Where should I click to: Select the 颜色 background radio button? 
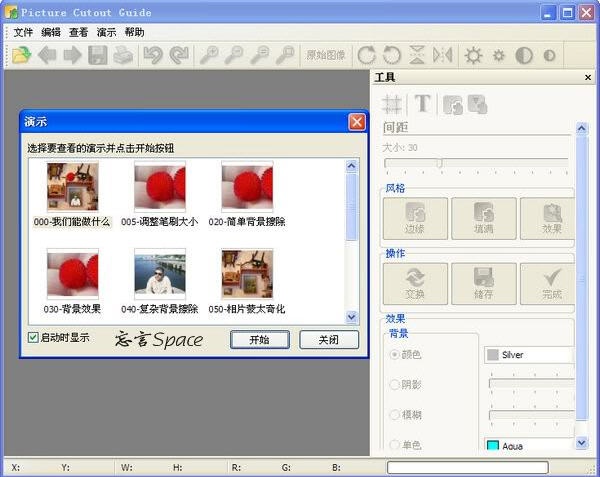pos(394,354)
